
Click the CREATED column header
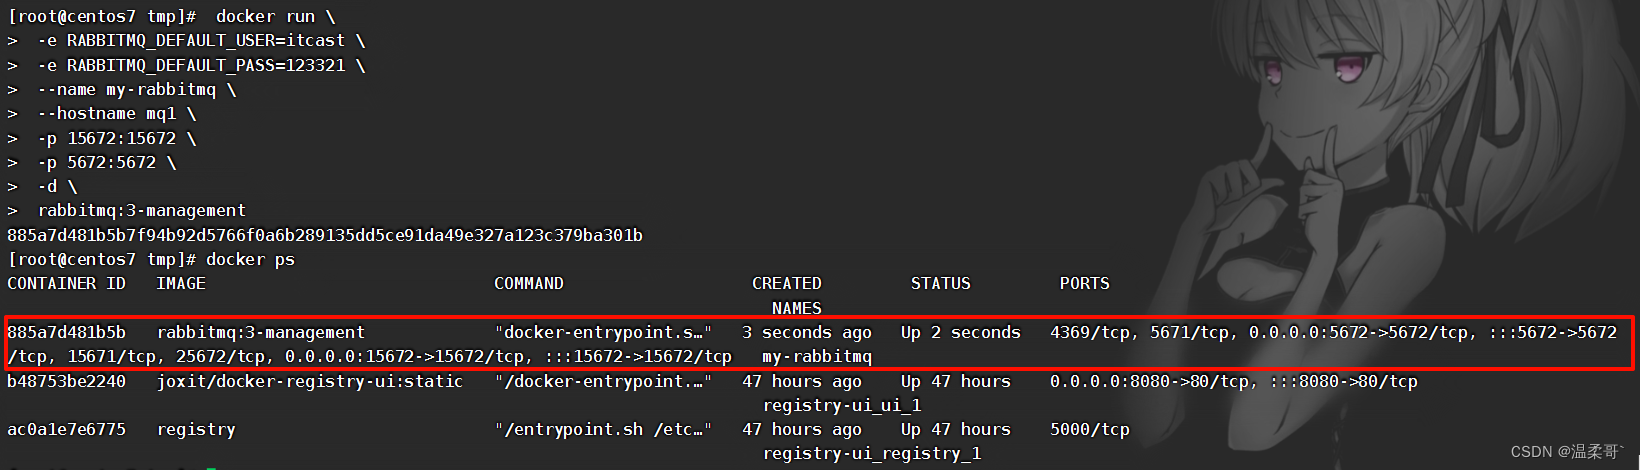(787, 283)
